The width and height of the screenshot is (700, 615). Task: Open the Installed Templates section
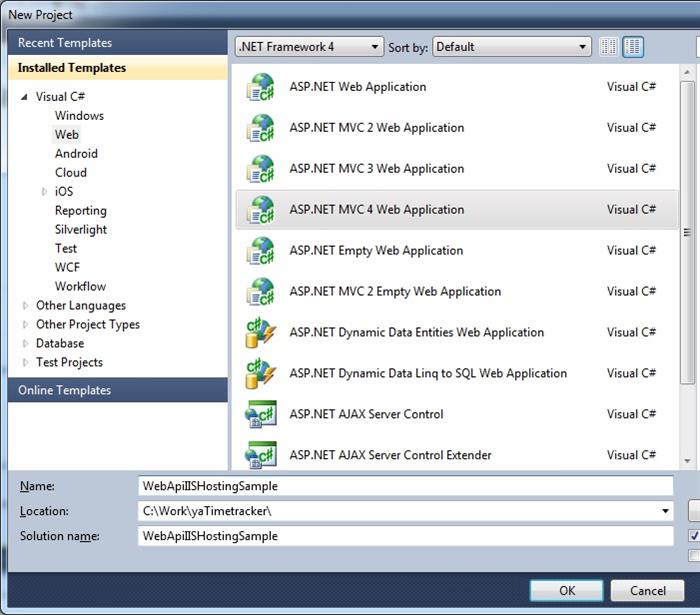118,68
